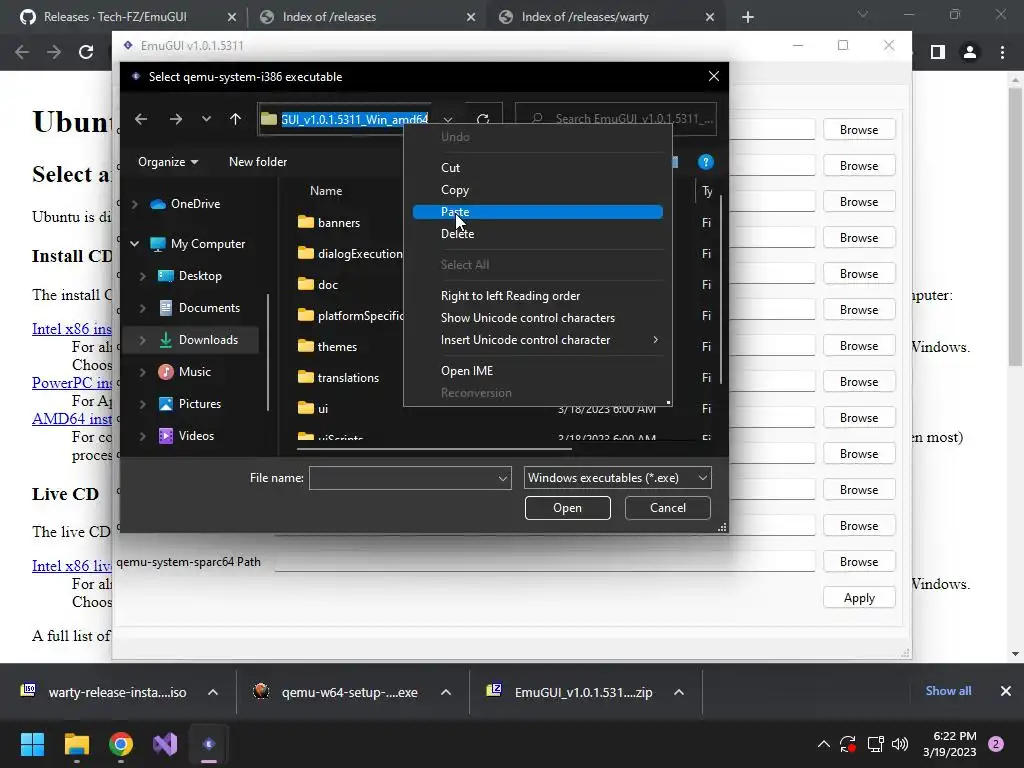Open recent locations chevron in file dialog

[x=206, y=119]
